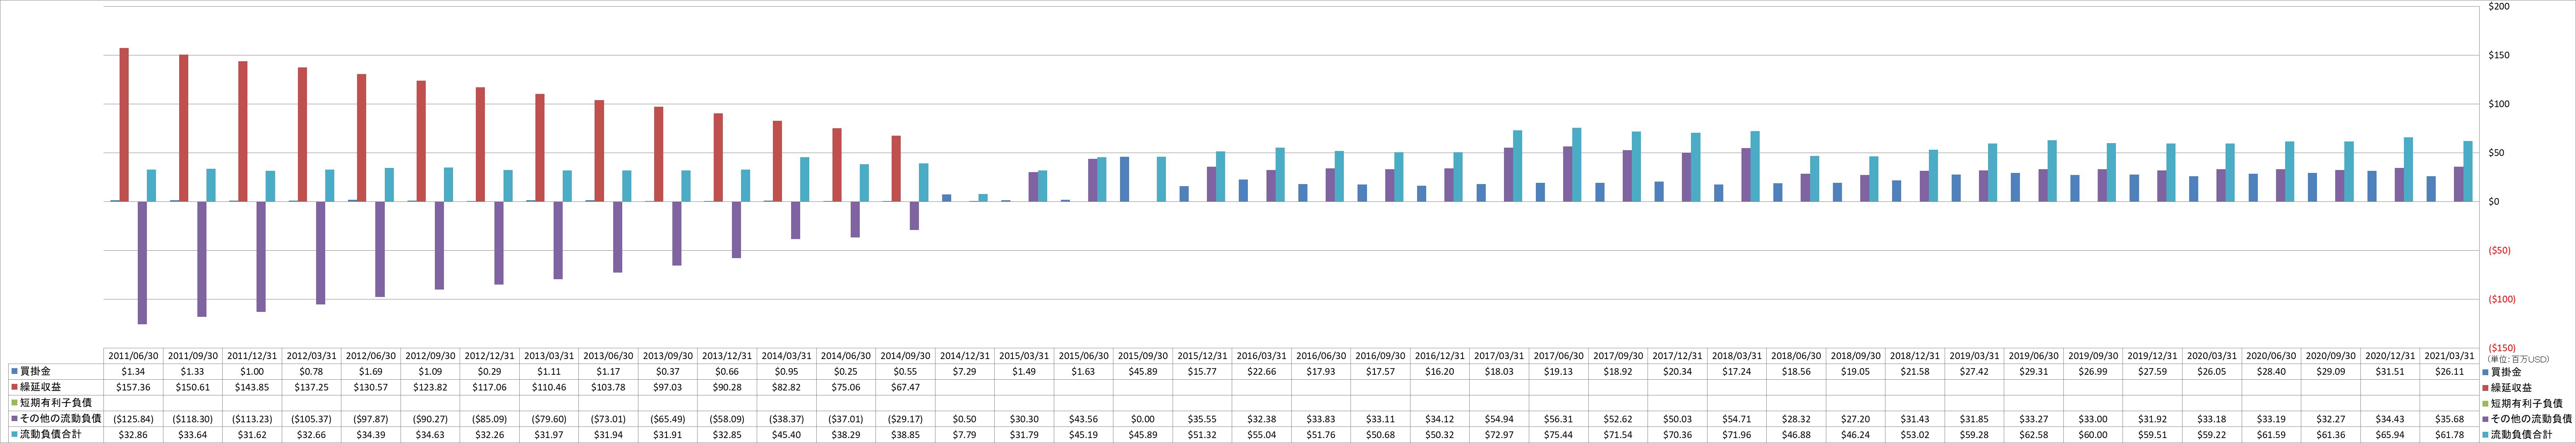Select the red bar for 2014/09/30
Image resolution: width=2576 pixels, height=443 pixels.
click(x=896, y=169)
